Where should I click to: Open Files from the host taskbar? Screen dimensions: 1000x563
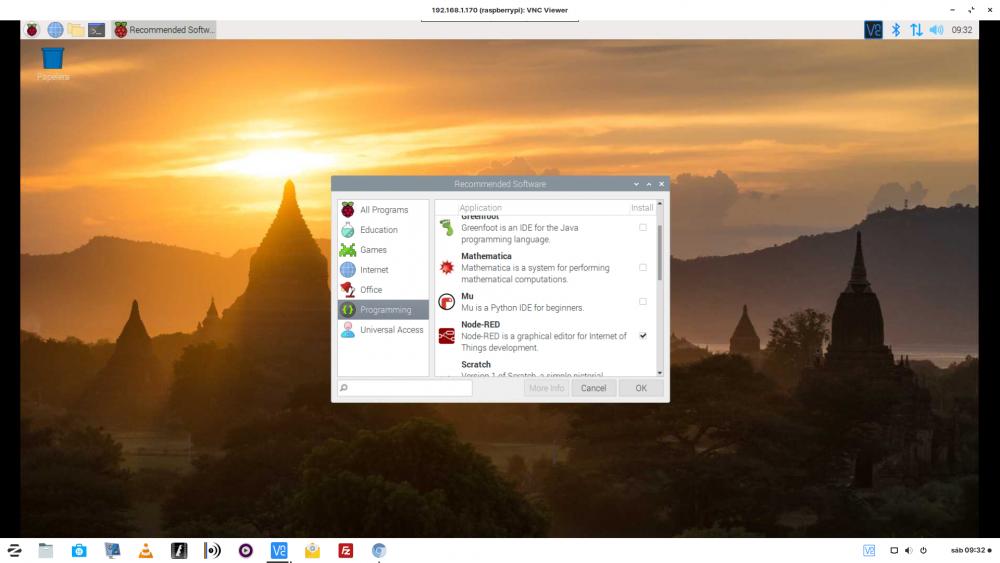click(x=45, y=551)
